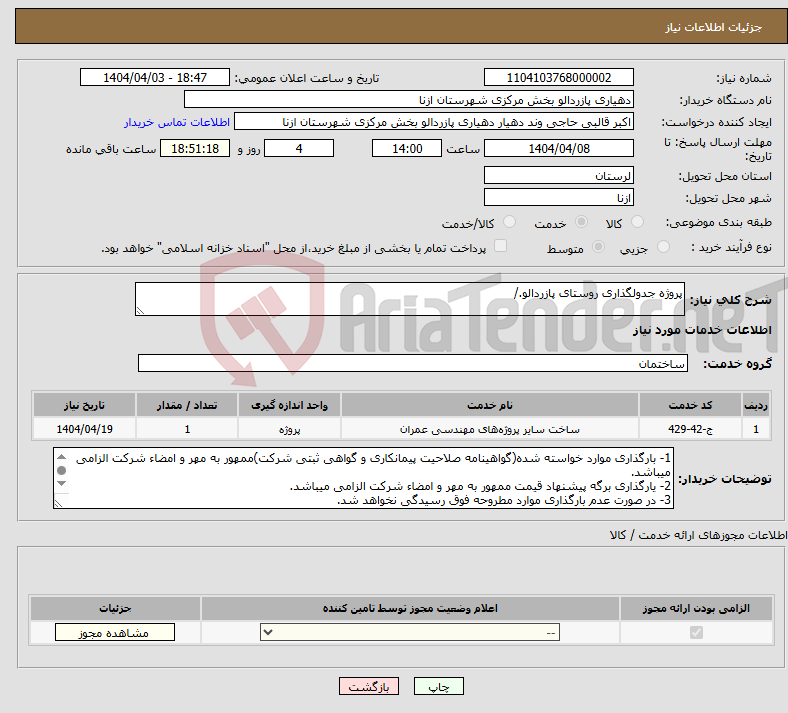
Task: Click the buyer notes scroll down arrow
Action: point(61,483)
